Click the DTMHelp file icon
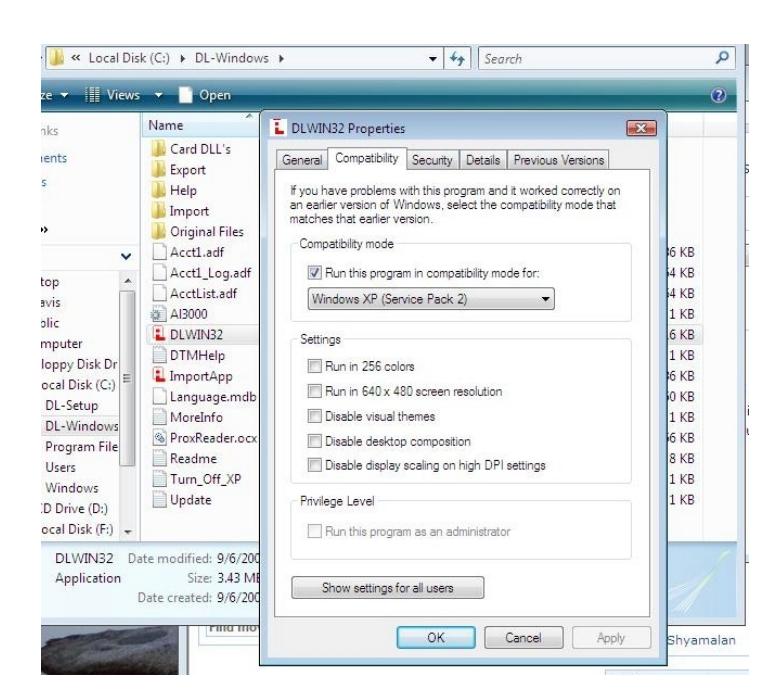This screenshot has height=699, width=782. pyautogui.click(x=159, y=355)
